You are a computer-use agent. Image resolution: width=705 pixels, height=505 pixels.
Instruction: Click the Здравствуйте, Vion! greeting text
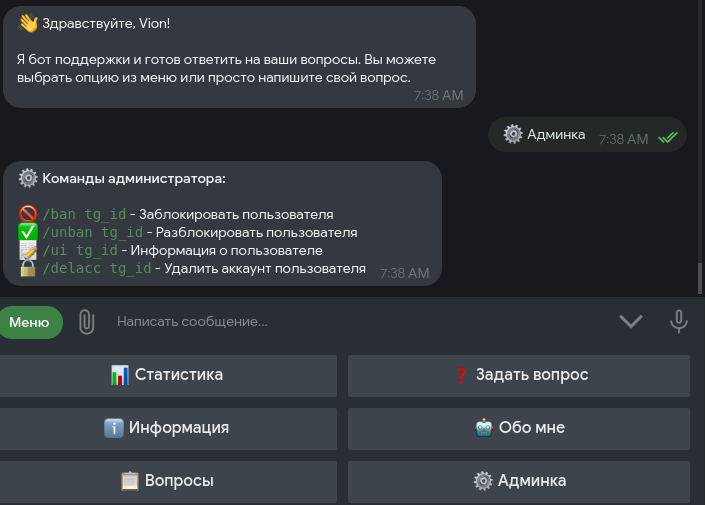click(106, 23)
